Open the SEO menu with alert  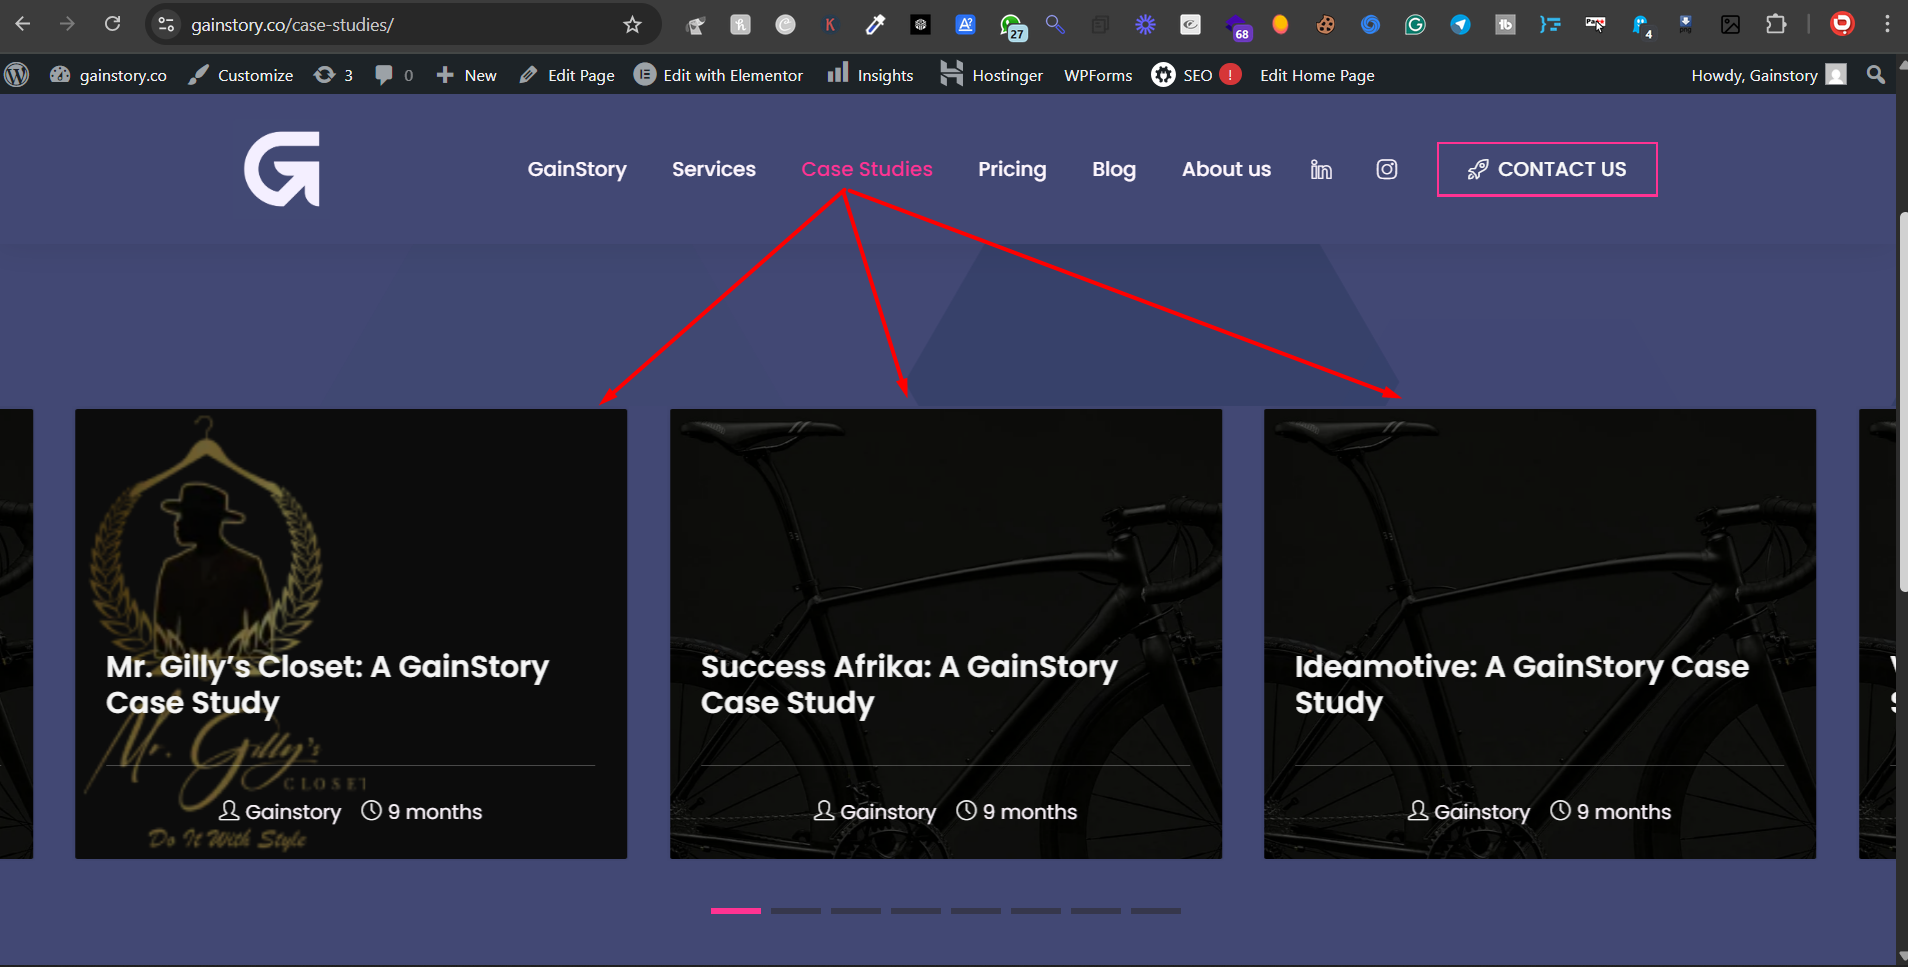[x=1196, y=75]
